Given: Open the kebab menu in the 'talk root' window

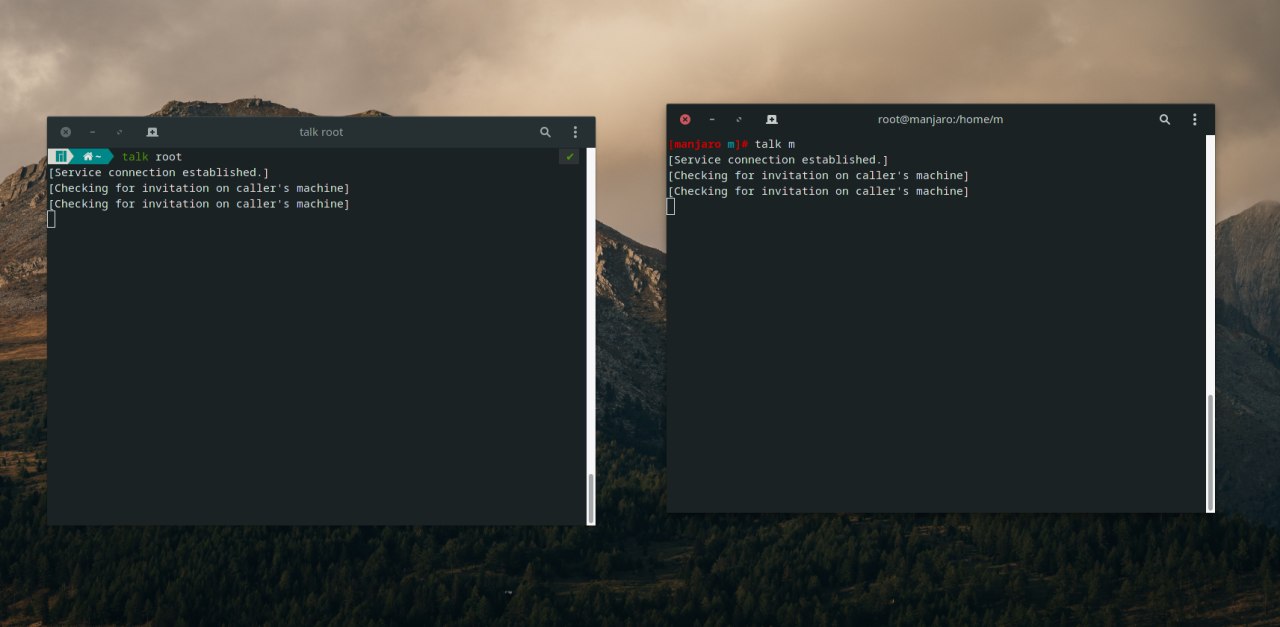Looking at the screenshot, I should click(575, 132).
